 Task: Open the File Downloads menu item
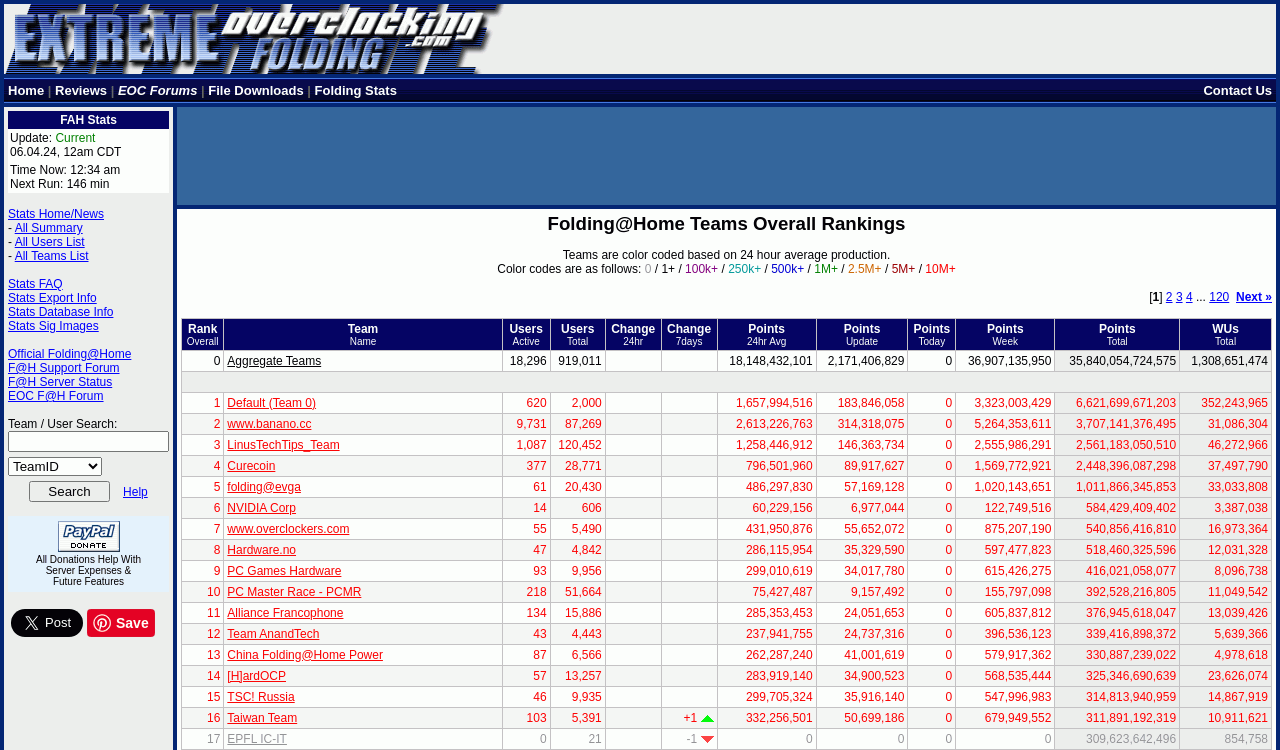(x=256, y=91)
